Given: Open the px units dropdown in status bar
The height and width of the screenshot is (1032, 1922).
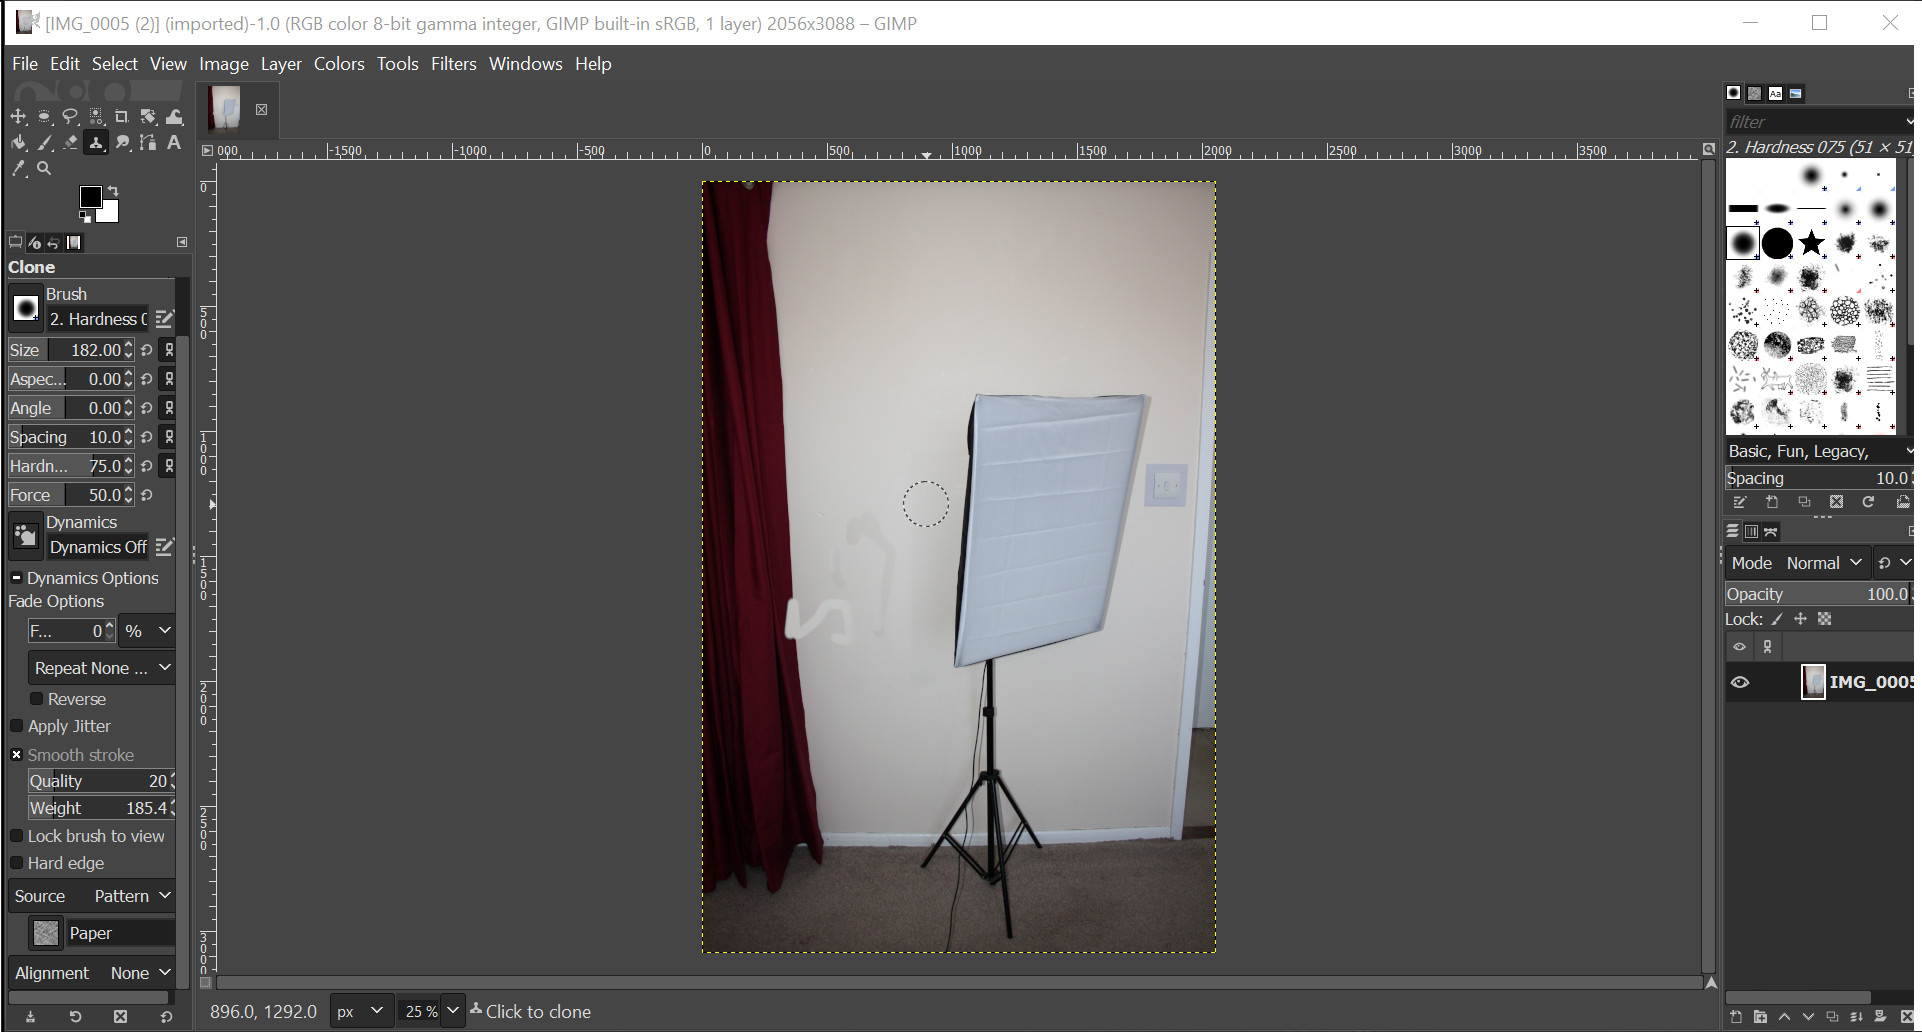Looking at the screenshot, I should point(360,1011).
